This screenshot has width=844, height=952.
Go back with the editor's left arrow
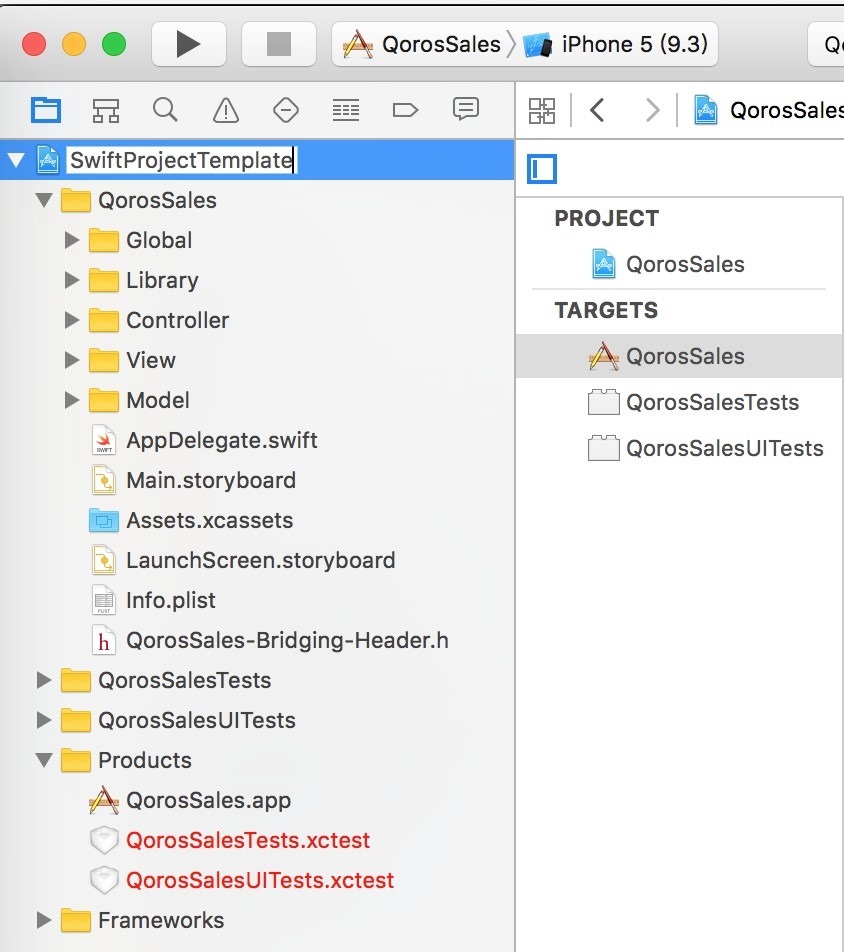[x=598, y=109]
